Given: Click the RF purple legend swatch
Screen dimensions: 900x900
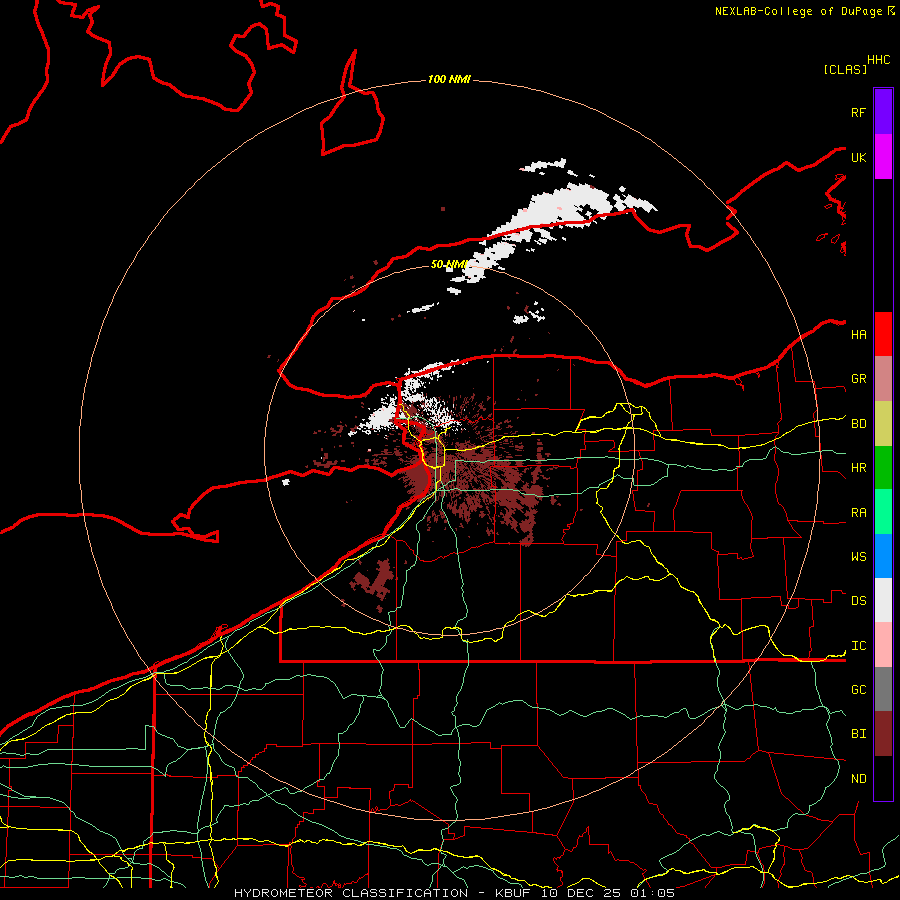Looking at the screenshot, I should click(x=883, y=112).
